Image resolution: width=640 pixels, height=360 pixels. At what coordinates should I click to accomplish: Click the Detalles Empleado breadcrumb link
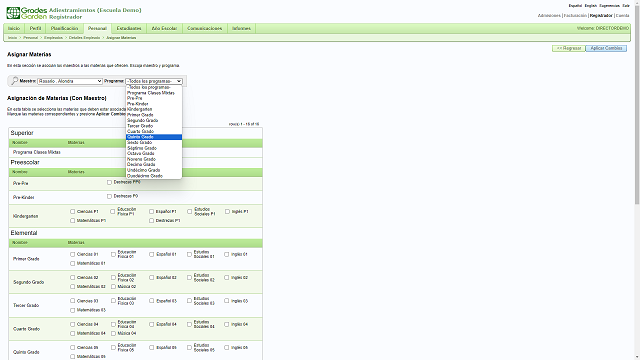(x=84, y=38)
